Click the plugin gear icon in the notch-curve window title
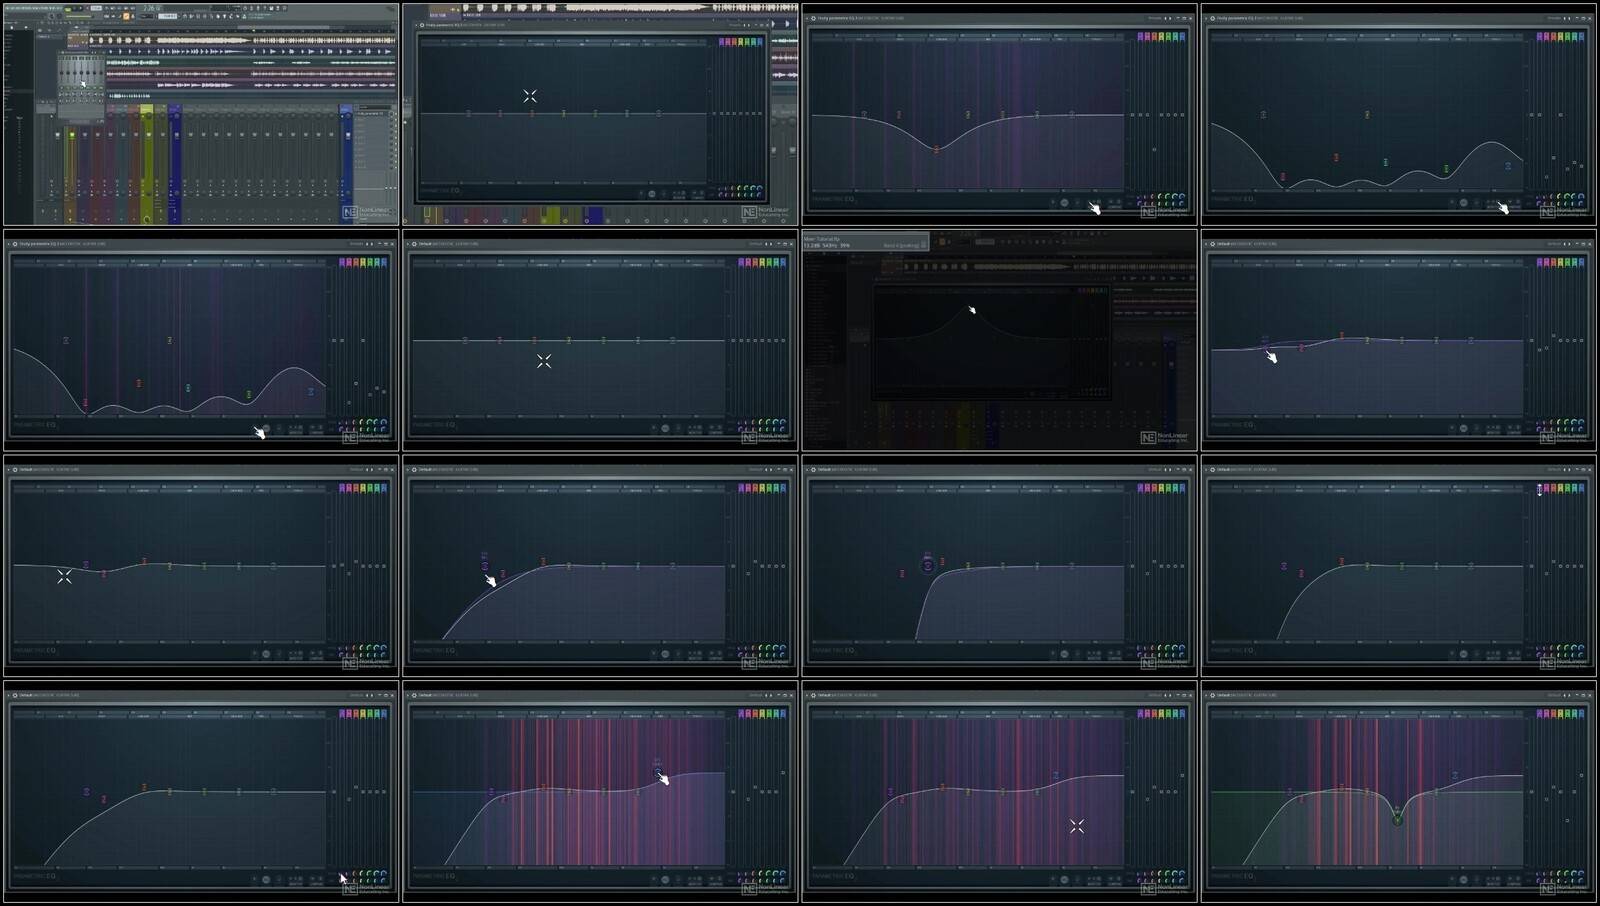Viewport: 1600px width, 906px height. click(x=1214, y=695)
